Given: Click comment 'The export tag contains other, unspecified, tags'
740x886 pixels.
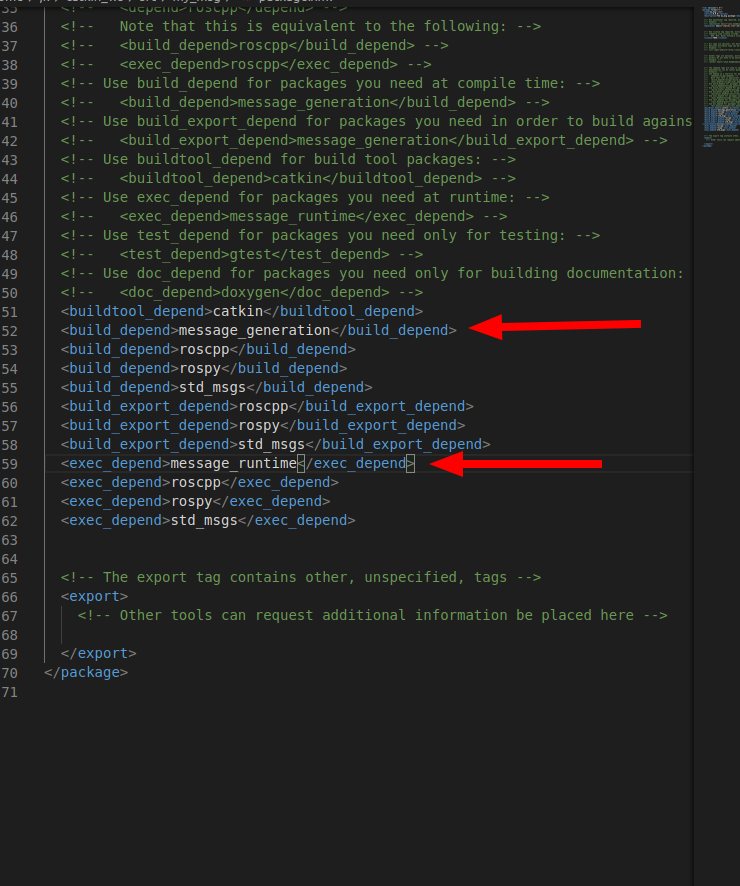Looking at the screenshot, I should coord(301,577).
